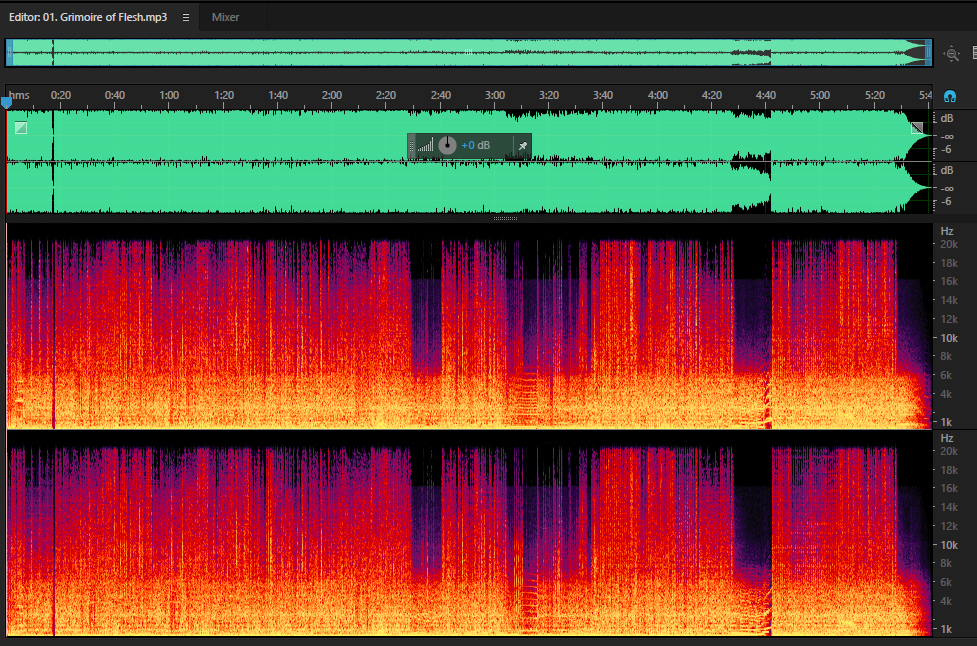The height and width of the screenshot is (646, 977).
Task: Click the fade in handle on the waveform
Action: (x=21, y=128)
